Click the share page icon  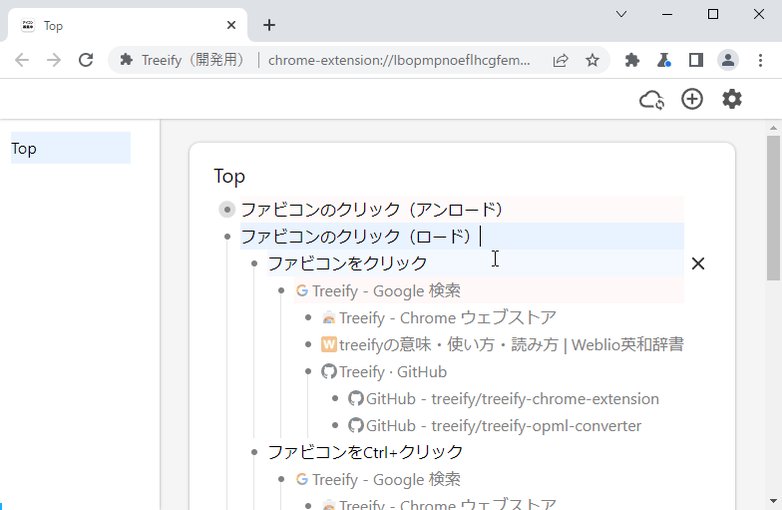click(x=561, y=60)
